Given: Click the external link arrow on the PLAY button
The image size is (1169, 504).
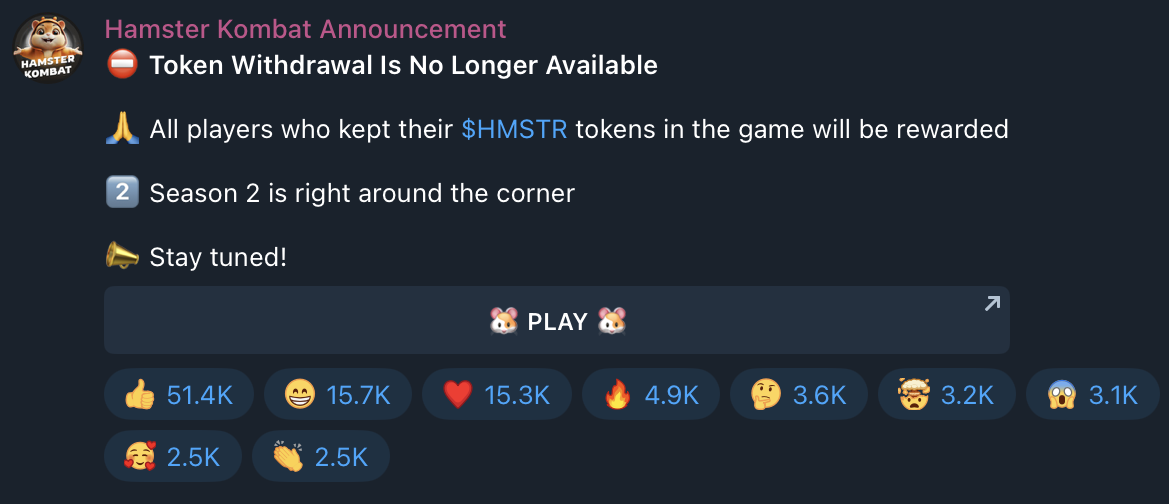Looking at the screenshot, I should (x=992, y=303).
